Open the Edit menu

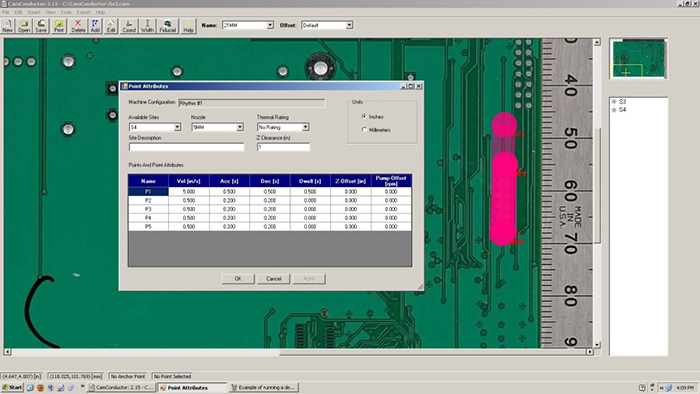(x=18, y=12)
